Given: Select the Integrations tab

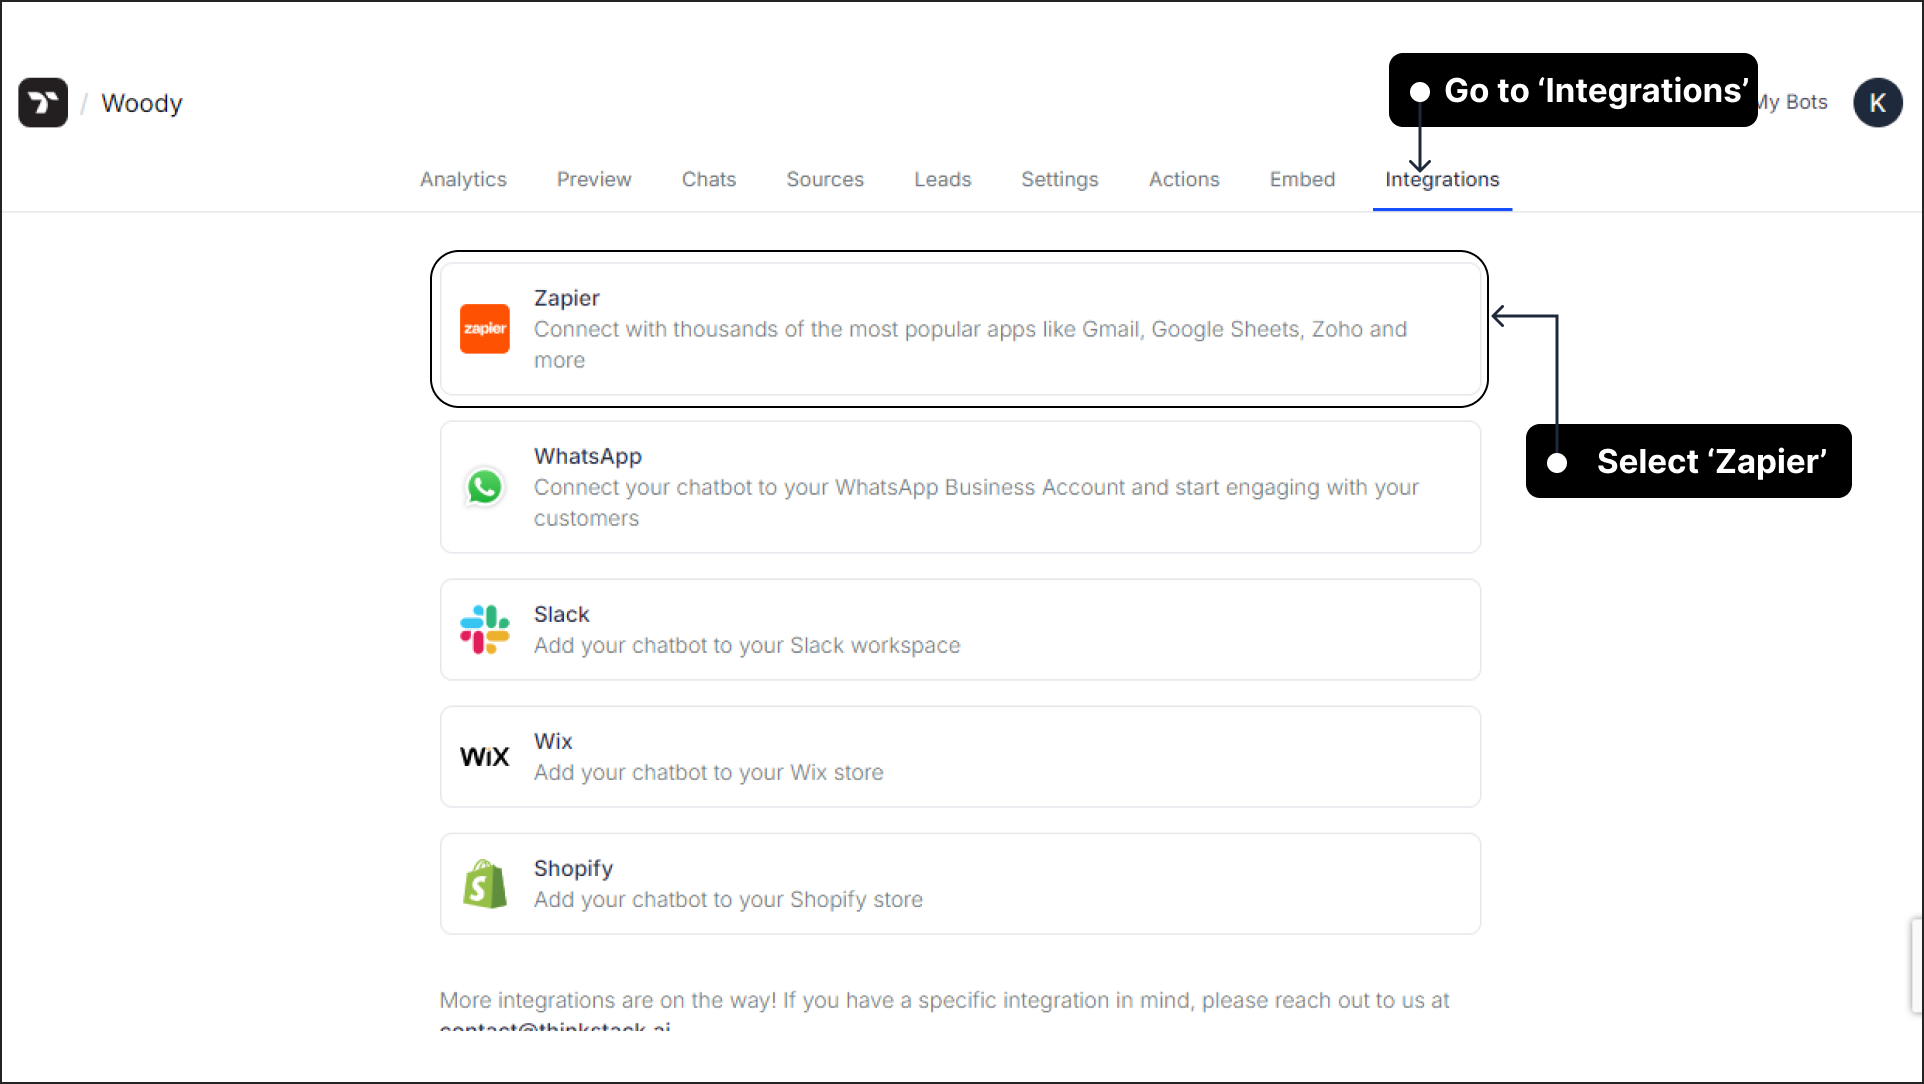Looking at the screenshot, I should click(x=1442, y=179).
